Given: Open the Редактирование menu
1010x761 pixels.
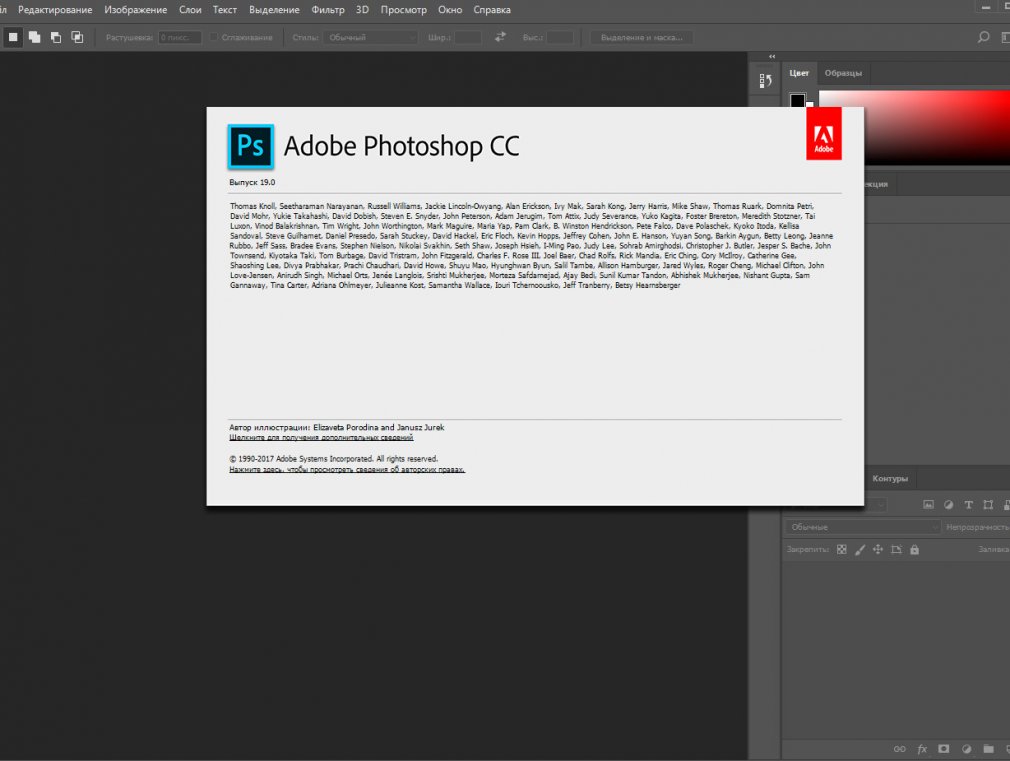Looking at the screenshot, I should click(x=55, y=10).
